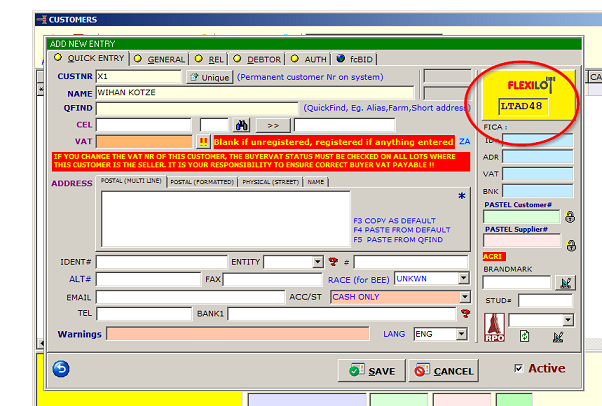This screenshot has width=602, height=406.
Task: Click the red exclamation icon next to VAT
Action: (x=203, y=142)
